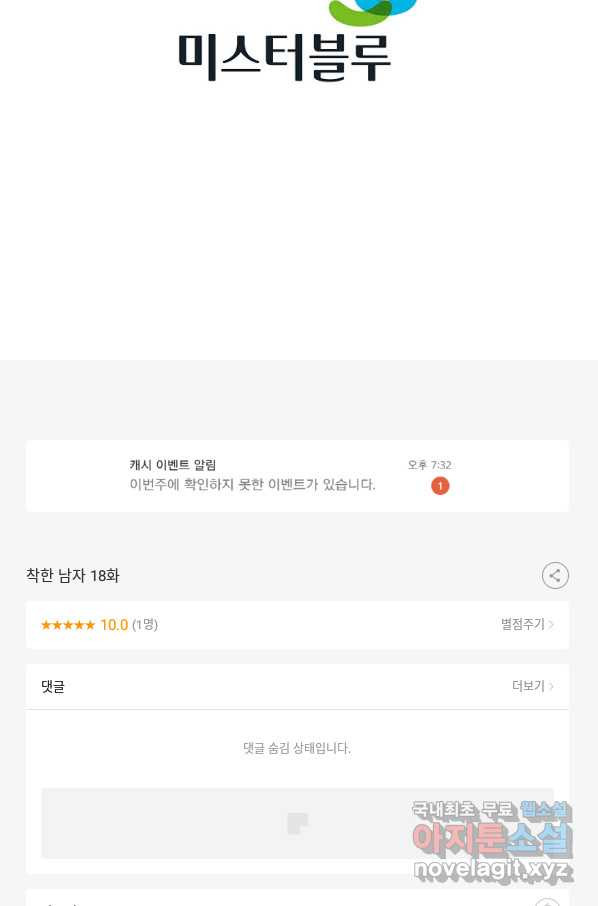This screenshot has width=598, height=906.
Task: Tap the partially visible circle icon at bottom
Action: [547, 902]
